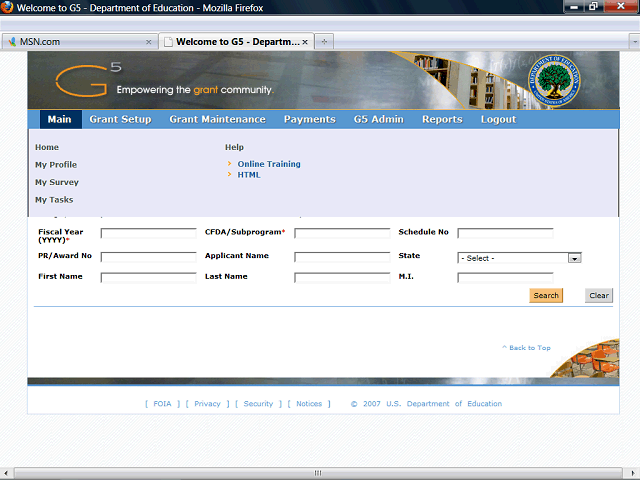Open the Notices footer link

309,404
